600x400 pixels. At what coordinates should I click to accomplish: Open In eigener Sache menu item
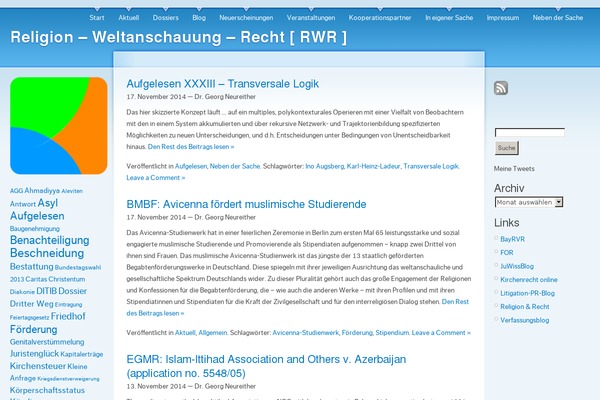pyautogui.click(x=449, y=18)
